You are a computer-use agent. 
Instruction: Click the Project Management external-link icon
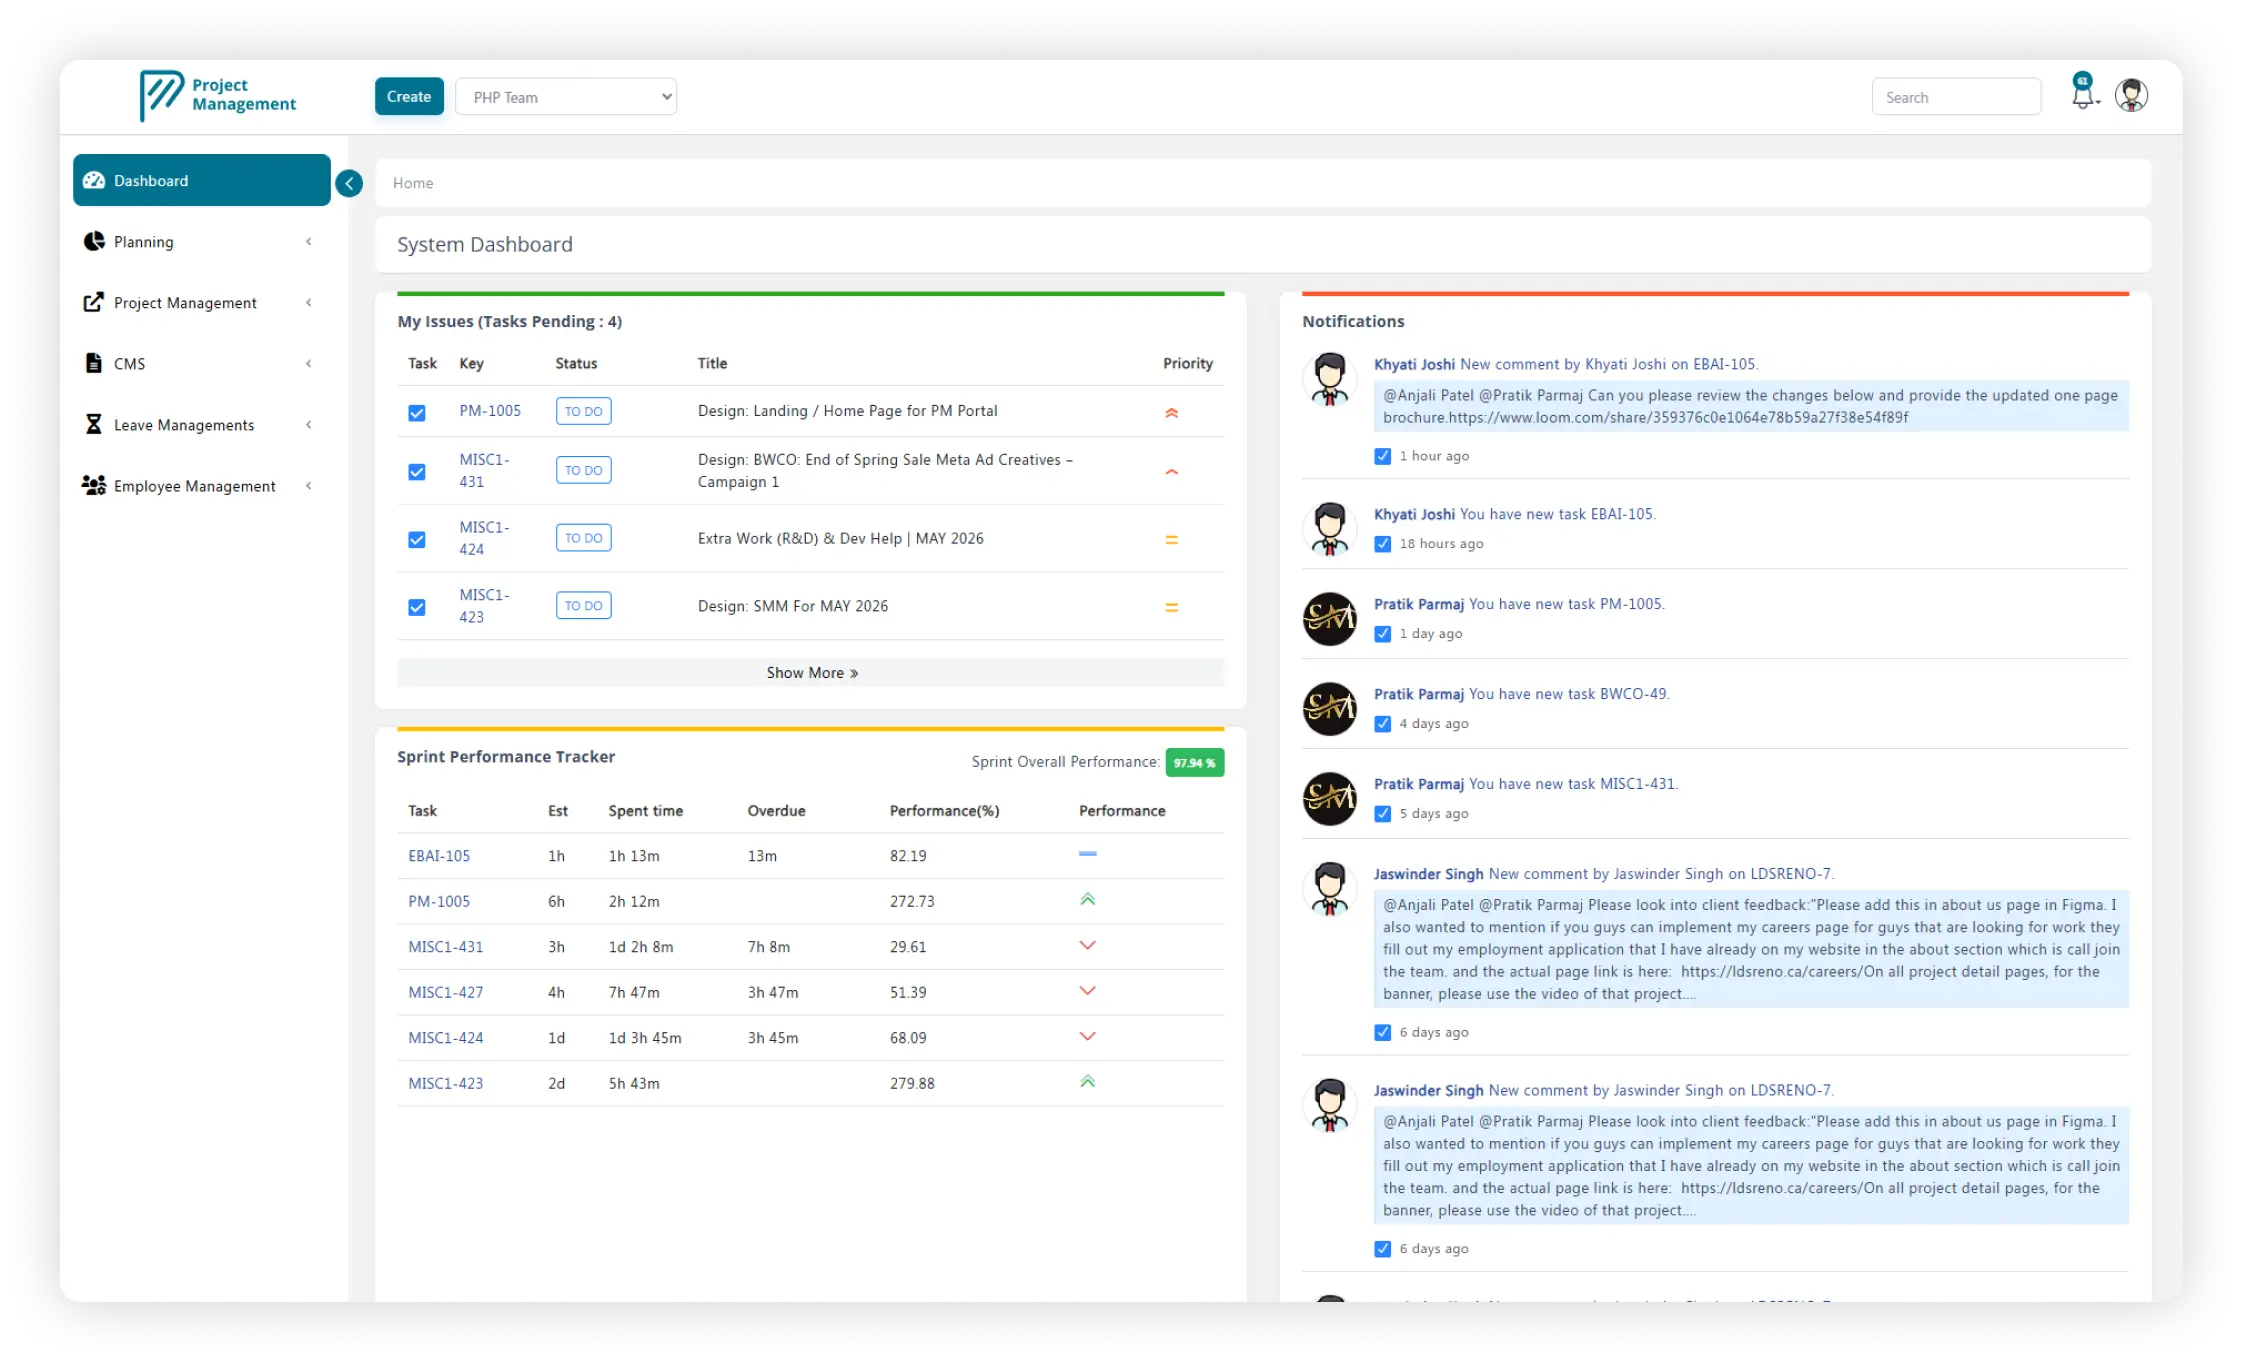tap(93, 302)
